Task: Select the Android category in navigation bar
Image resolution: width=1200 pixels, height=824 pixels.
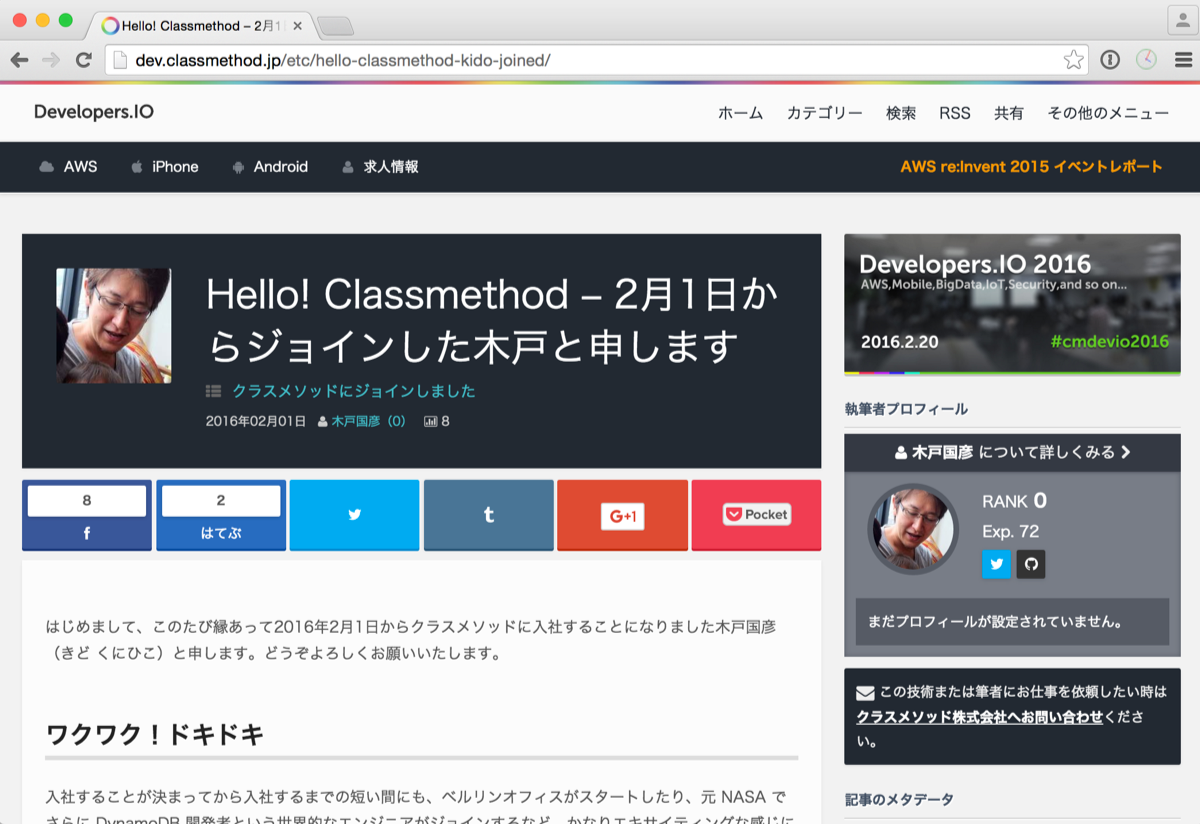Action: [x=270, y=167]
